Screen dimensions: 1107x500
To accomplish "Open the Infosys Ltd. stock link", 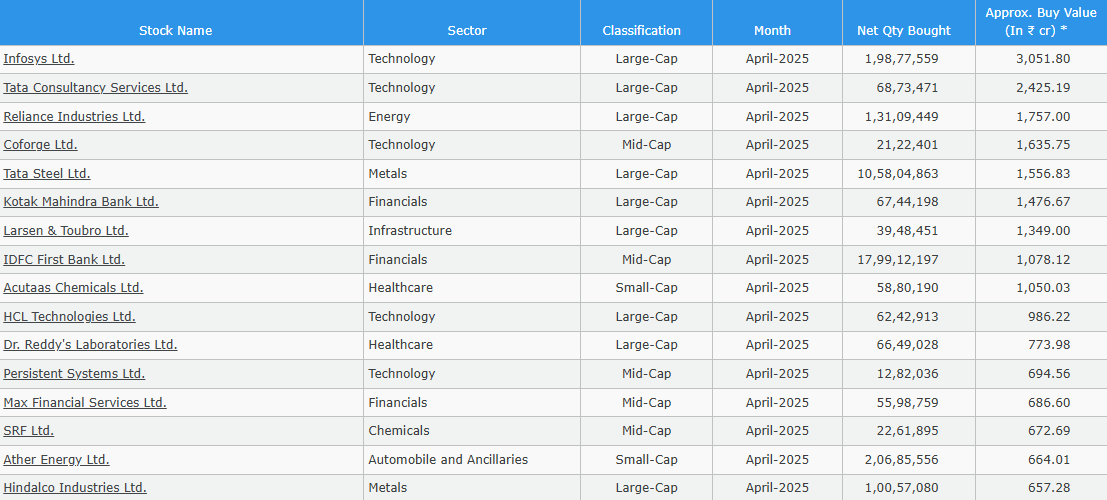I will click(x=39, y=59).
